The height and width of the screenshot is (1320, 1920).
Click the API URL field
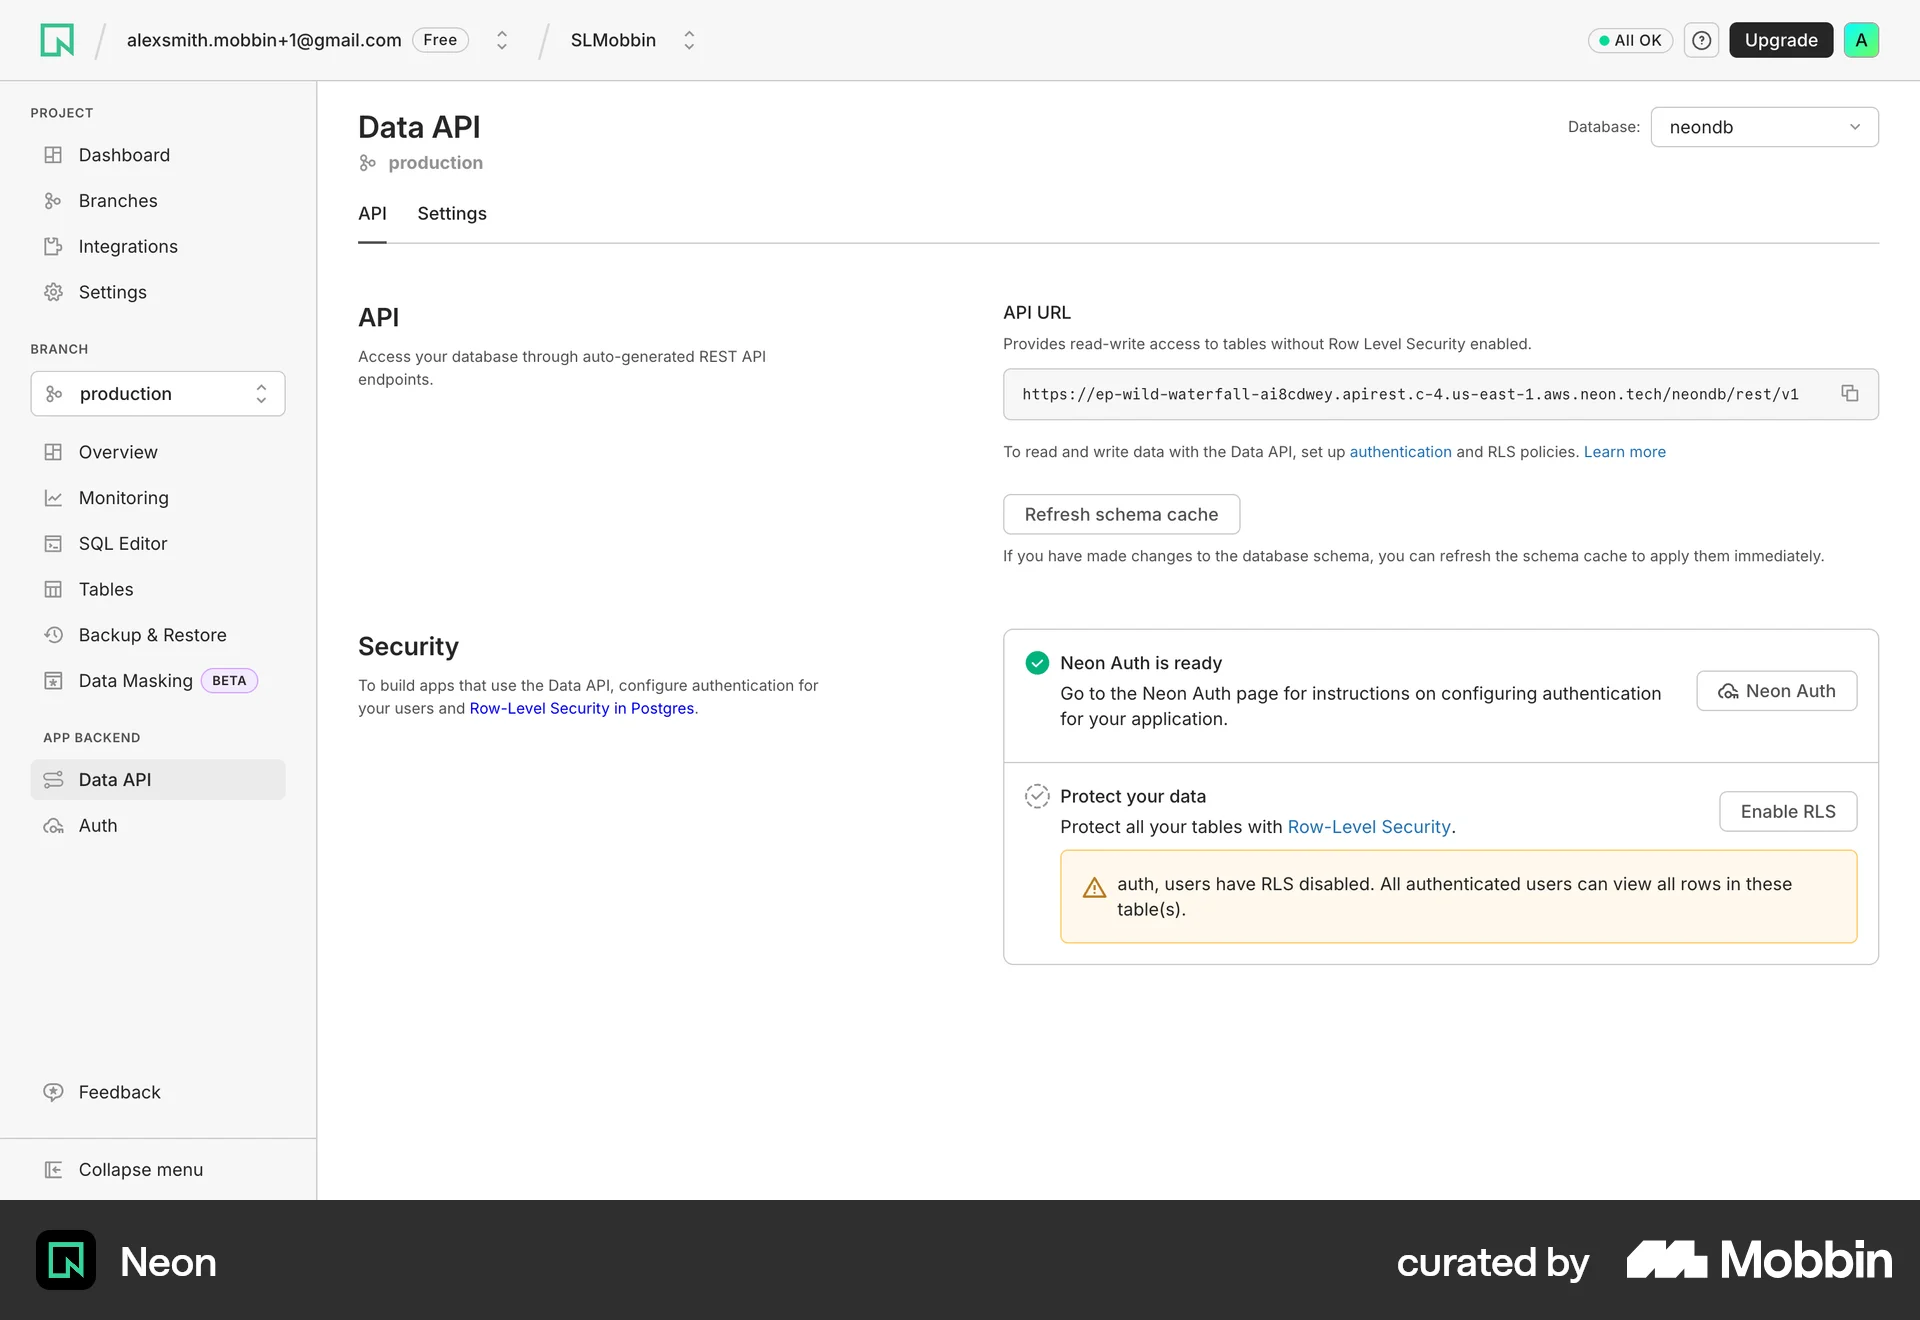click(1440, 394)
